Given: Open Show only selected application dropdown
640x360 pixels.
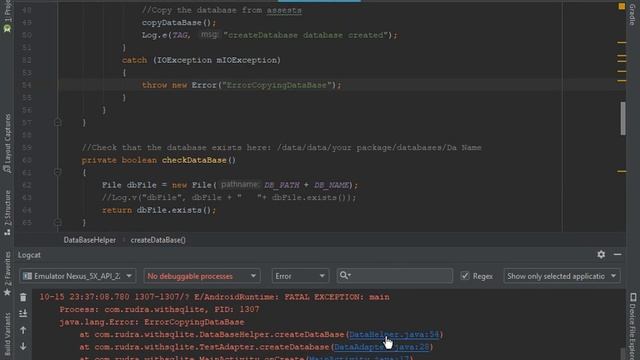Looking at the screenshot, I should coord(562,276).
